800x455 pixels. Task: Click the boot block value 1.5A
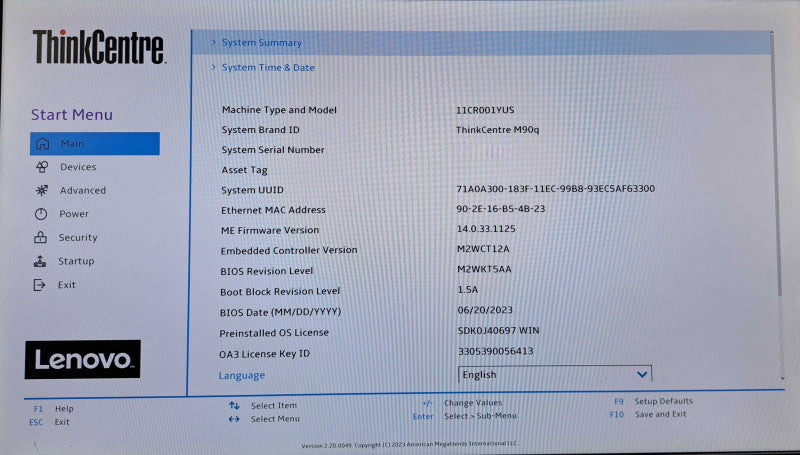point(468,289)
